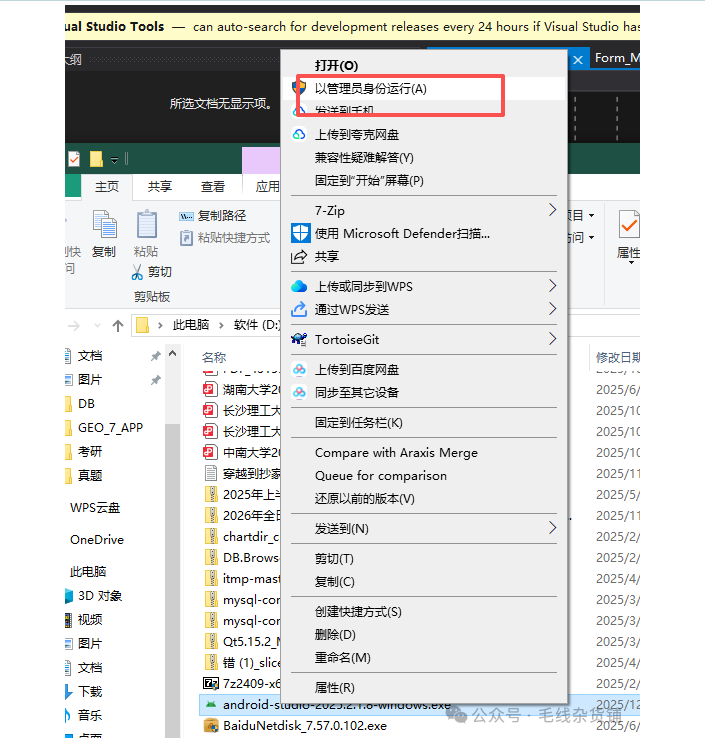Click the Baidu icon beside 同步至其它设备
705x747 pixels.
299,392
